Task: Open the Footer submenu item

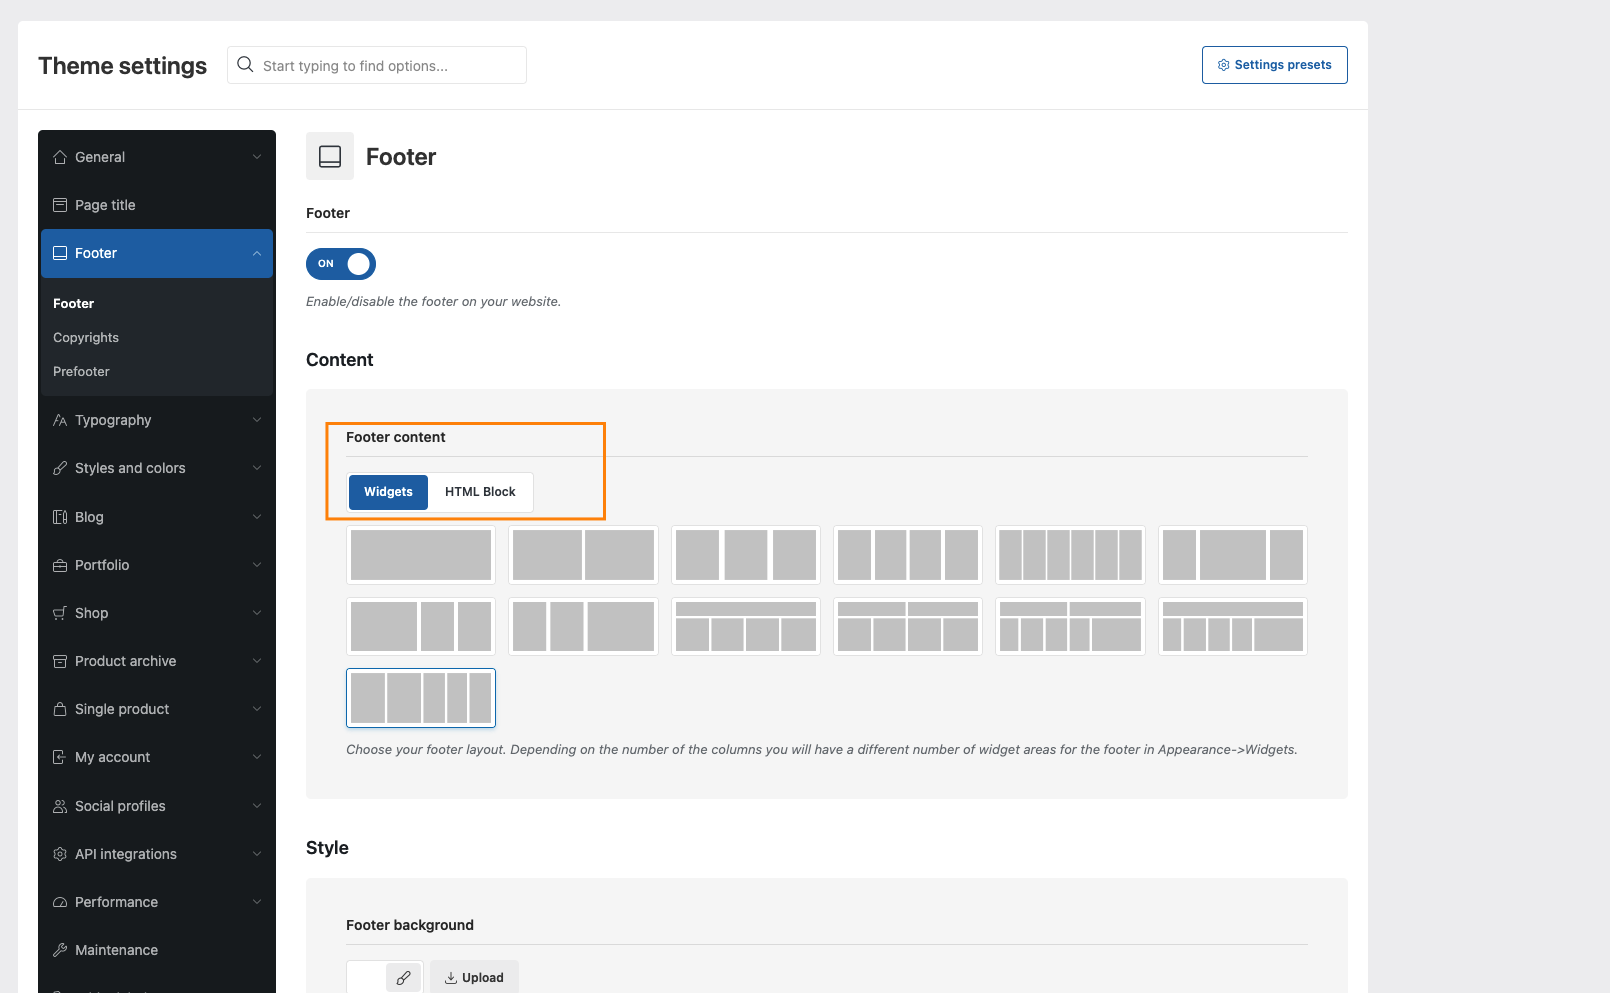Action: click(73, 303)
